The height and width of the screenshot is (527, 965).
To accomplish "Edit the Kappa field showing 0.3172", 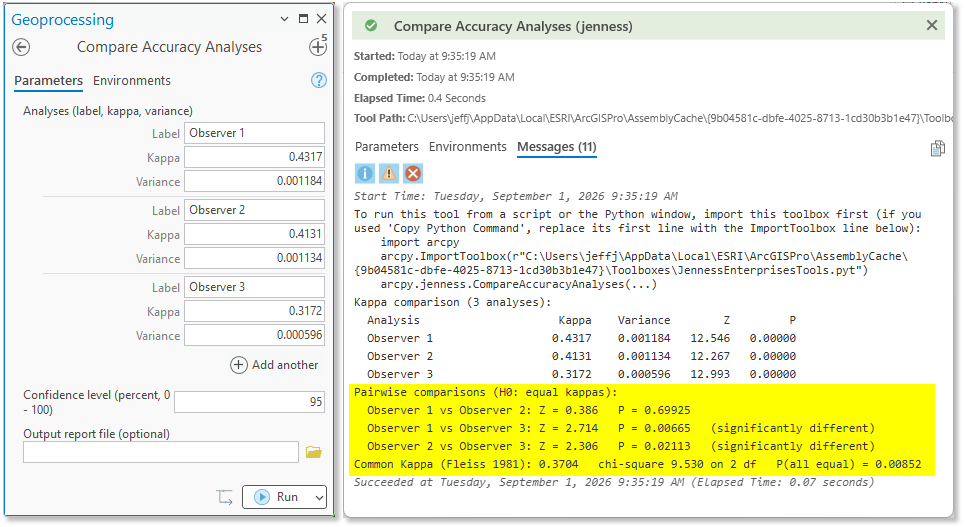I will tap(254, 311).
